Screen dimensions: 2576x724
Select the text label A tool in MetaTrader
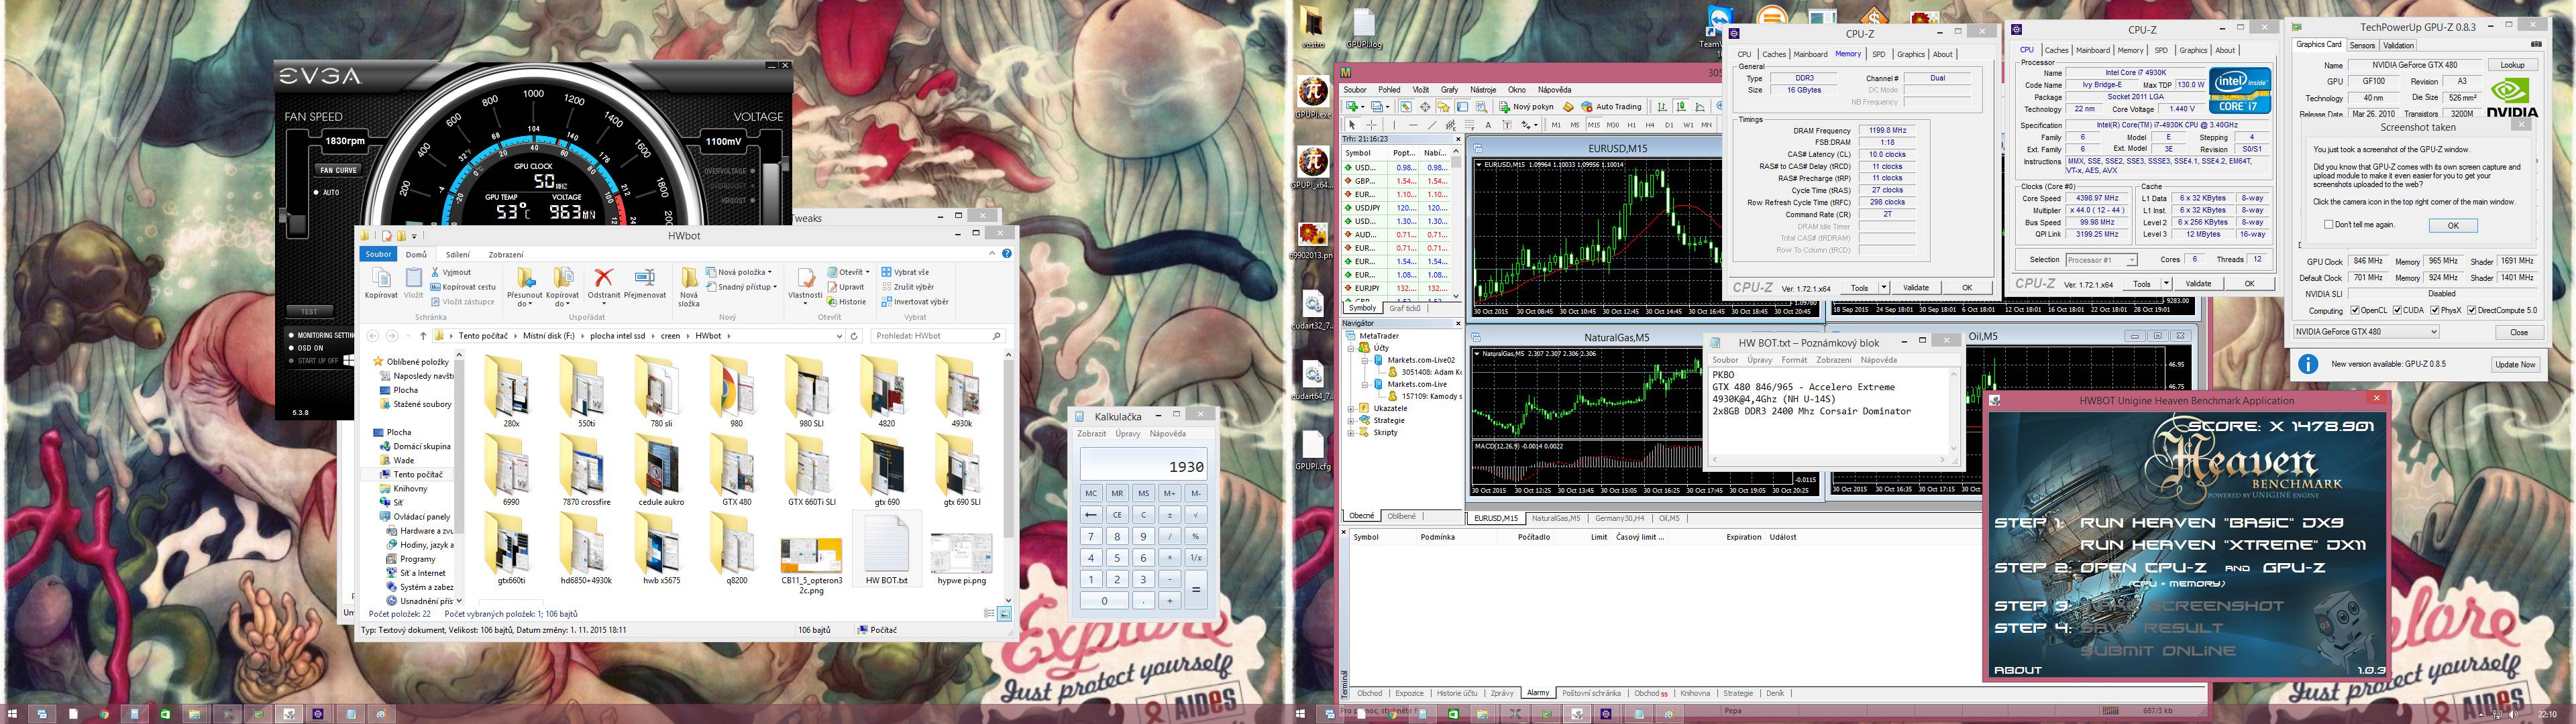[1489, 125]
